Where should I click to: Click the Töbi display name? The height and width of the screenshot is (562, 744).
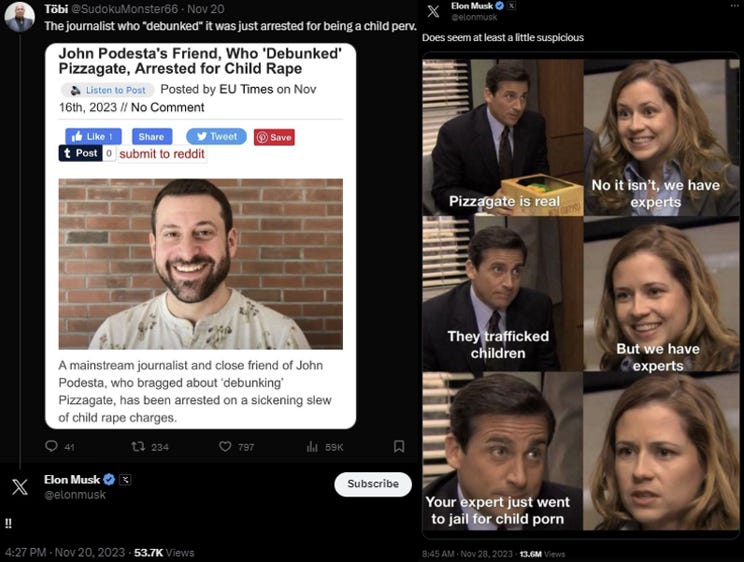click(x=56, y=9)
